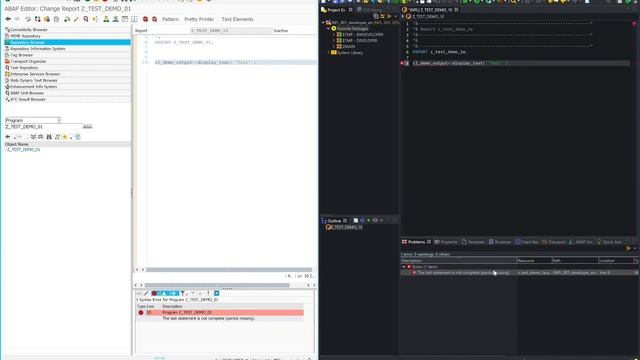Click the Find binoculars icon in object list toolbar
640x360 pixels.
tap(49, 137)
